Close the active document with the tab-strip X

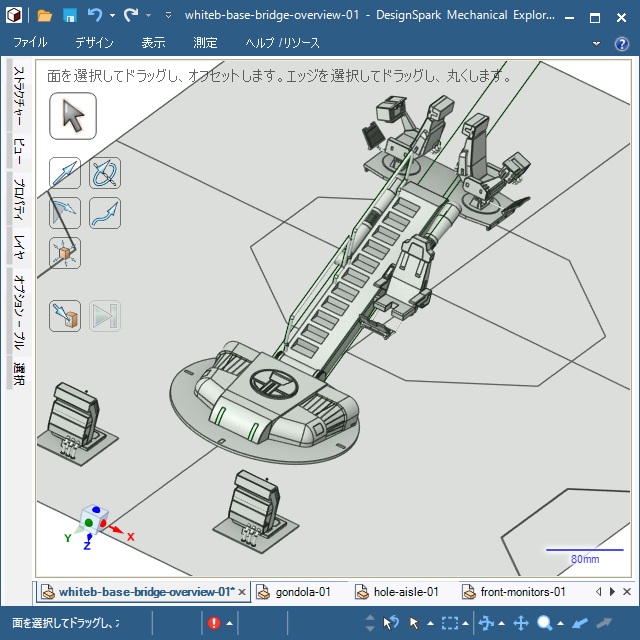pyautogui.click(x=627, y=591)
